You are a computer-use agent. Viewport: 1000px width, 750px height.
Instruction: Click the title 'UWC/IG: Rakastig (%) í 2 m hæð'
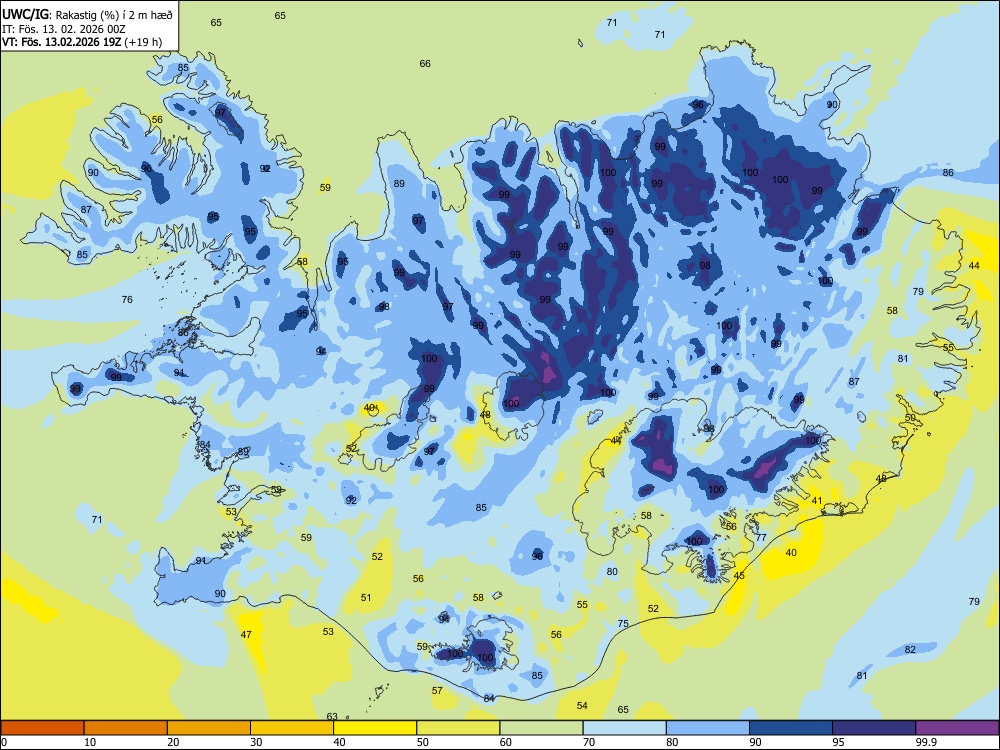(x=87, y=14)
